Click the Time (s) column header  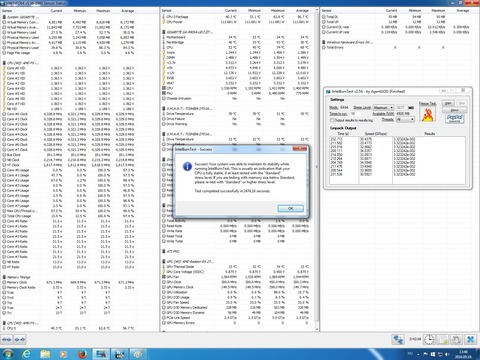[343, 134]
